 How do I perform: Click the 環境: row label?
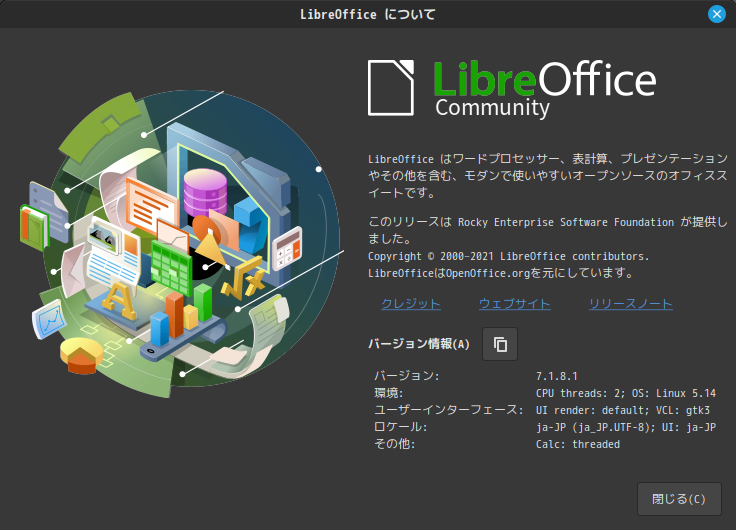389,393
